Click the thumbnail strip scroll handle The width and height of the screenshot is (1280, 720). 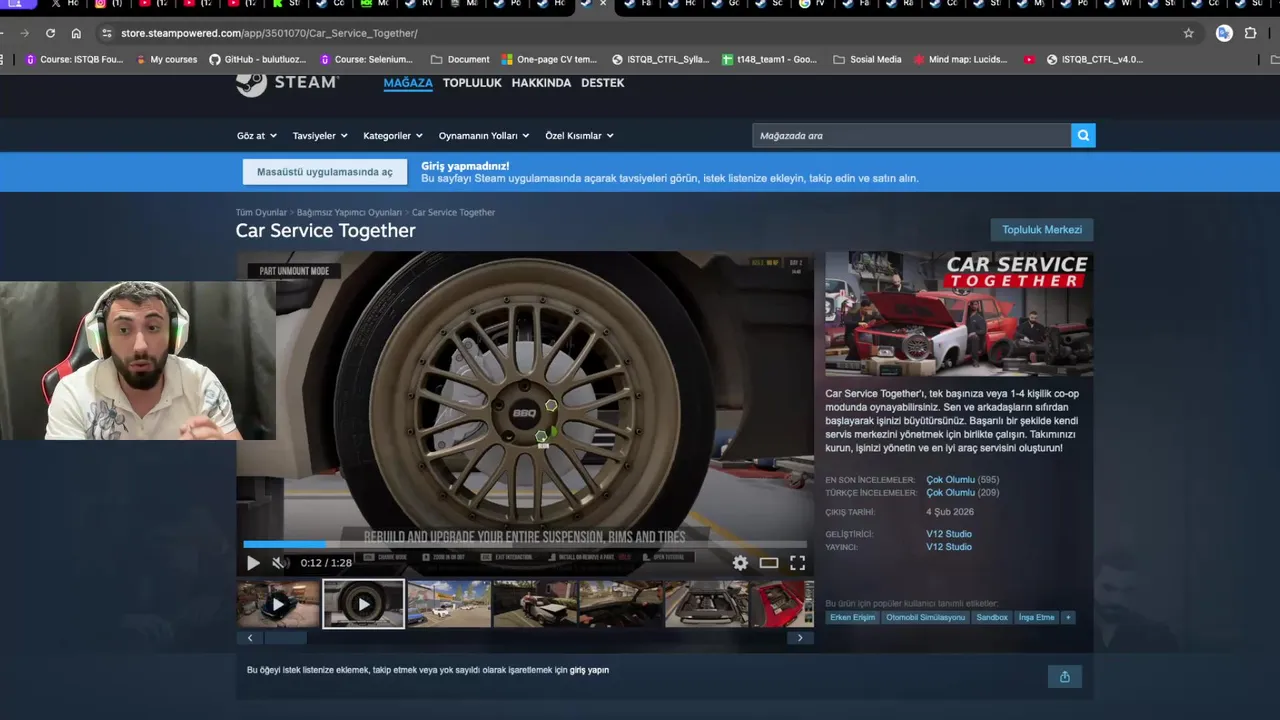point(285,638)
